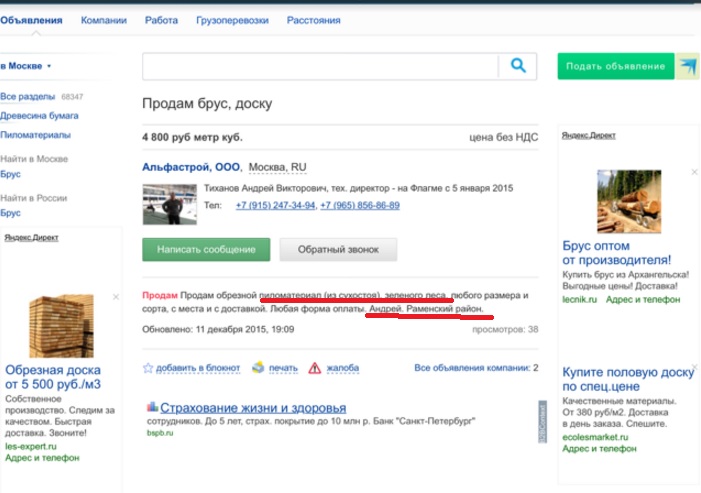Click the log truck ad image
Screen dimensions: 701x493
click(x=629, y=201)
